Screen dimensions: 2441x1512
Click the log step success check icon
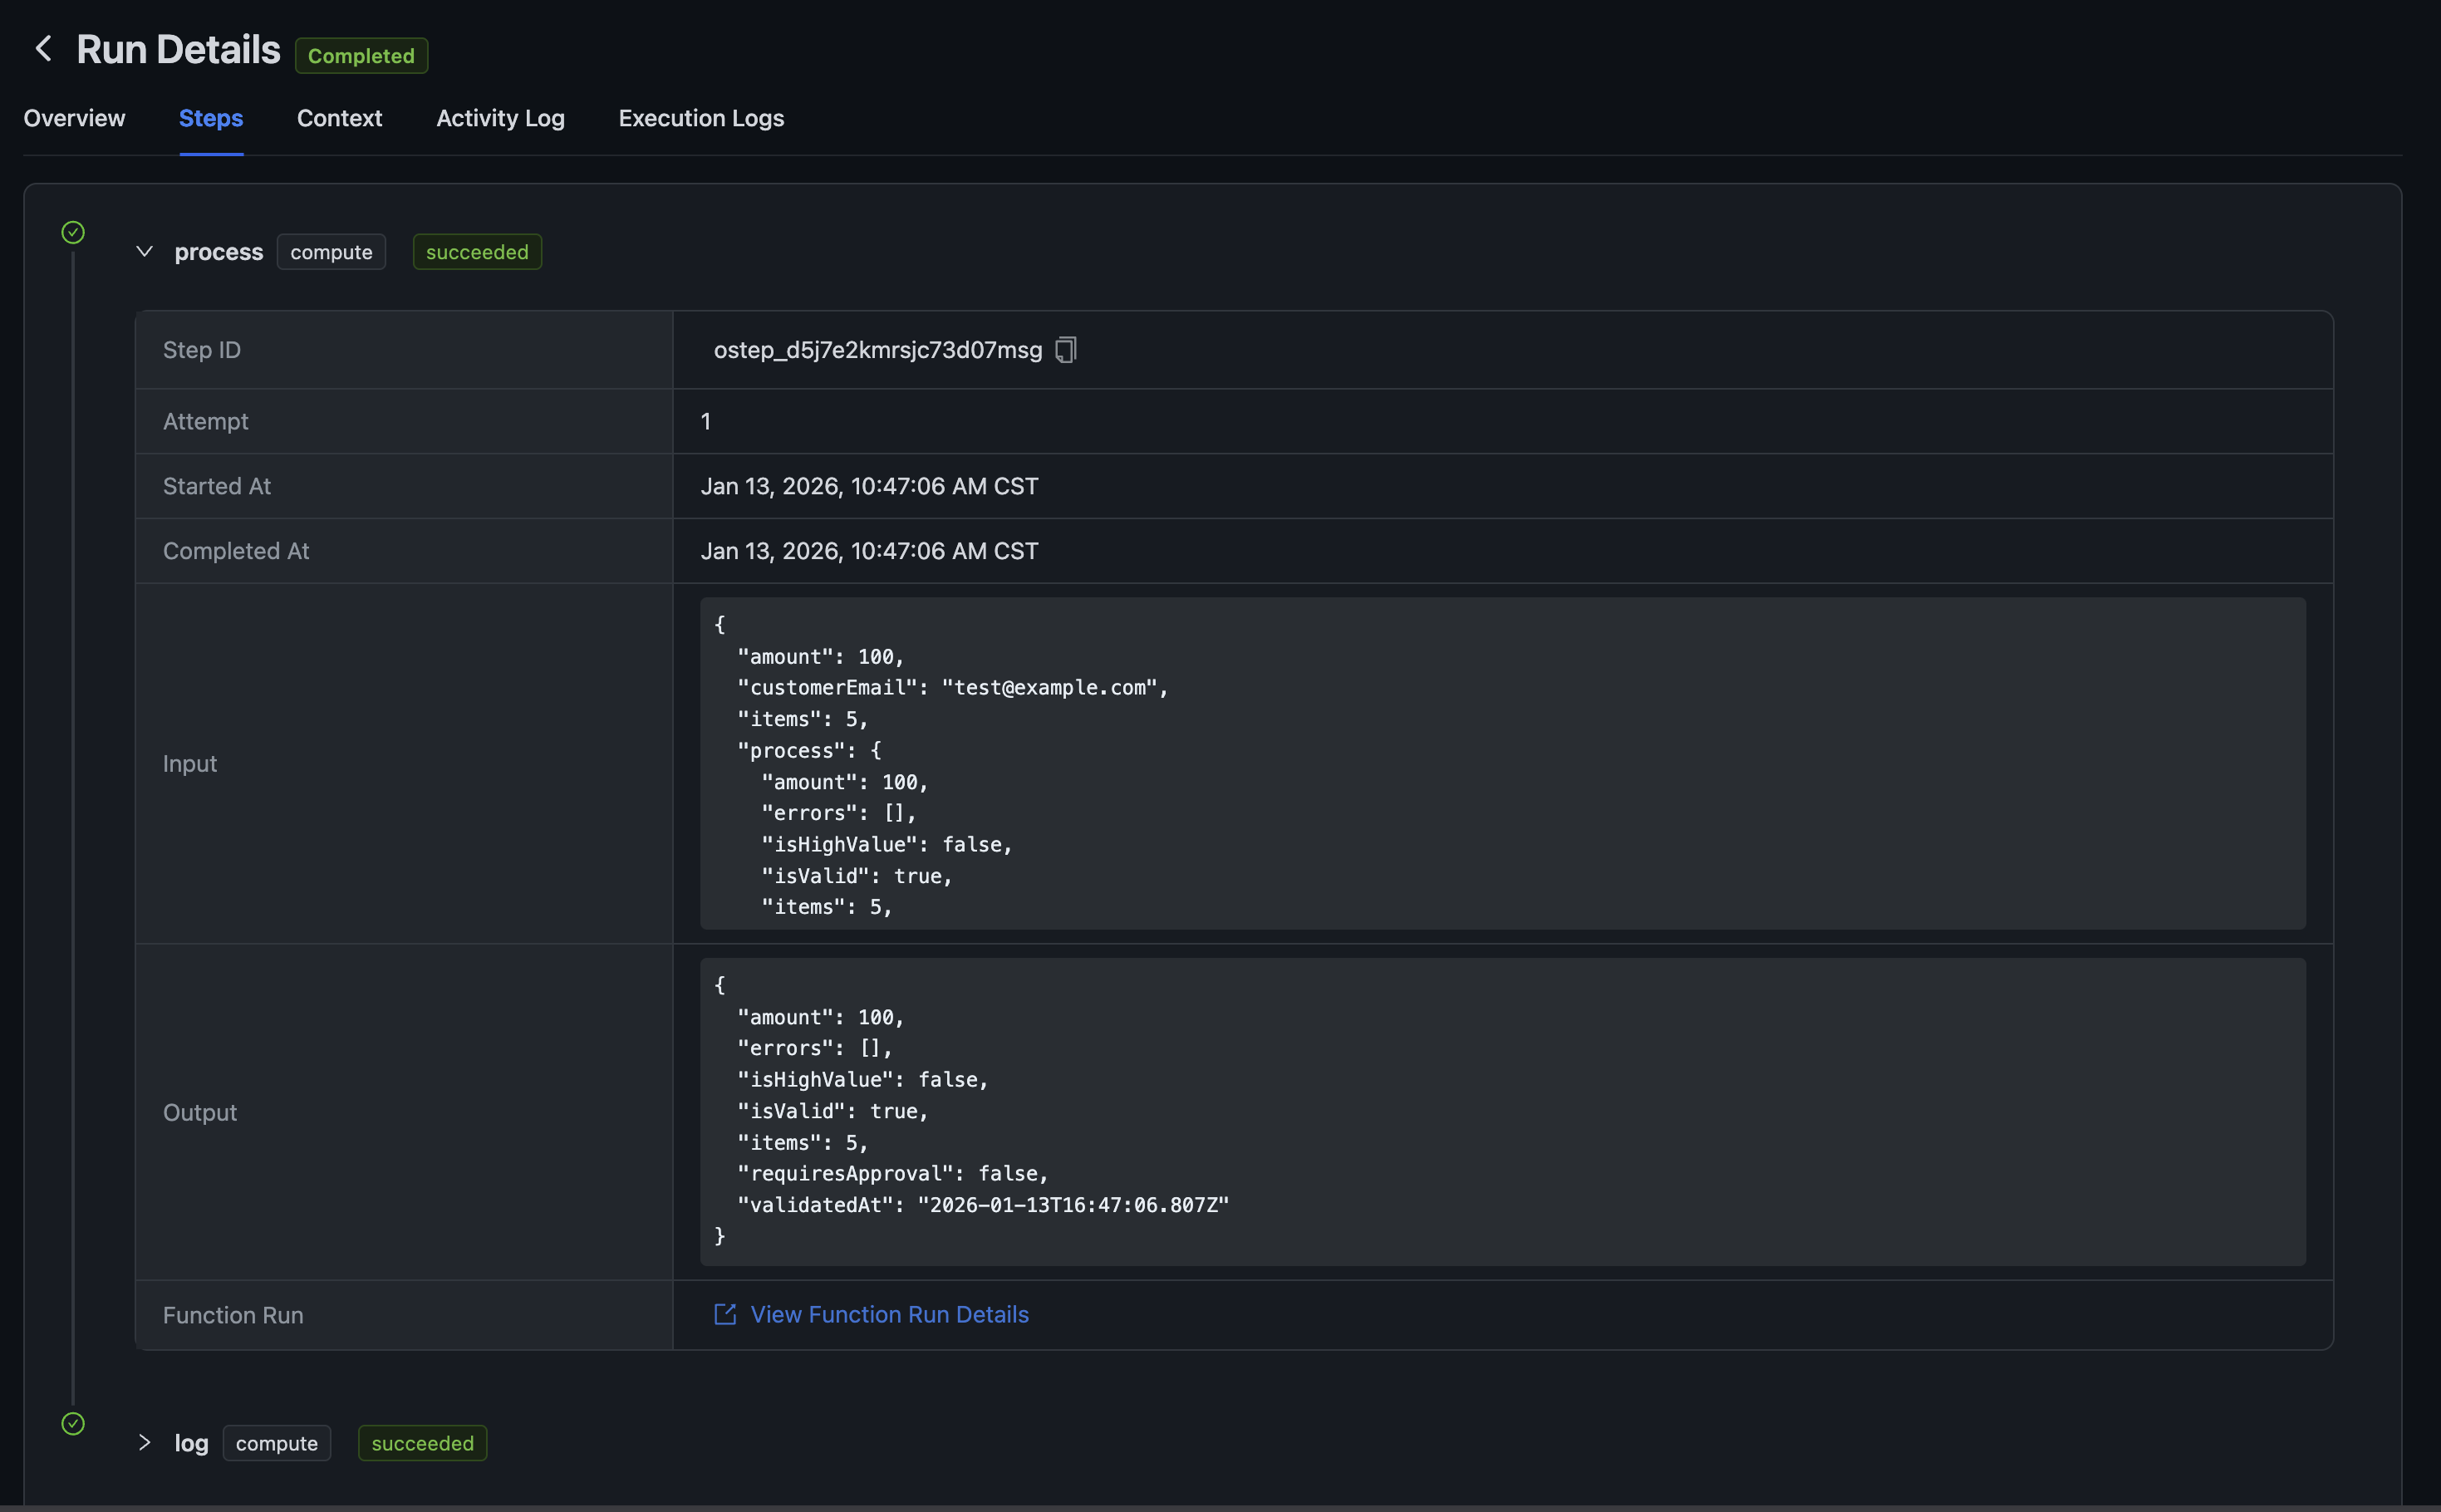click(73, 1423)
